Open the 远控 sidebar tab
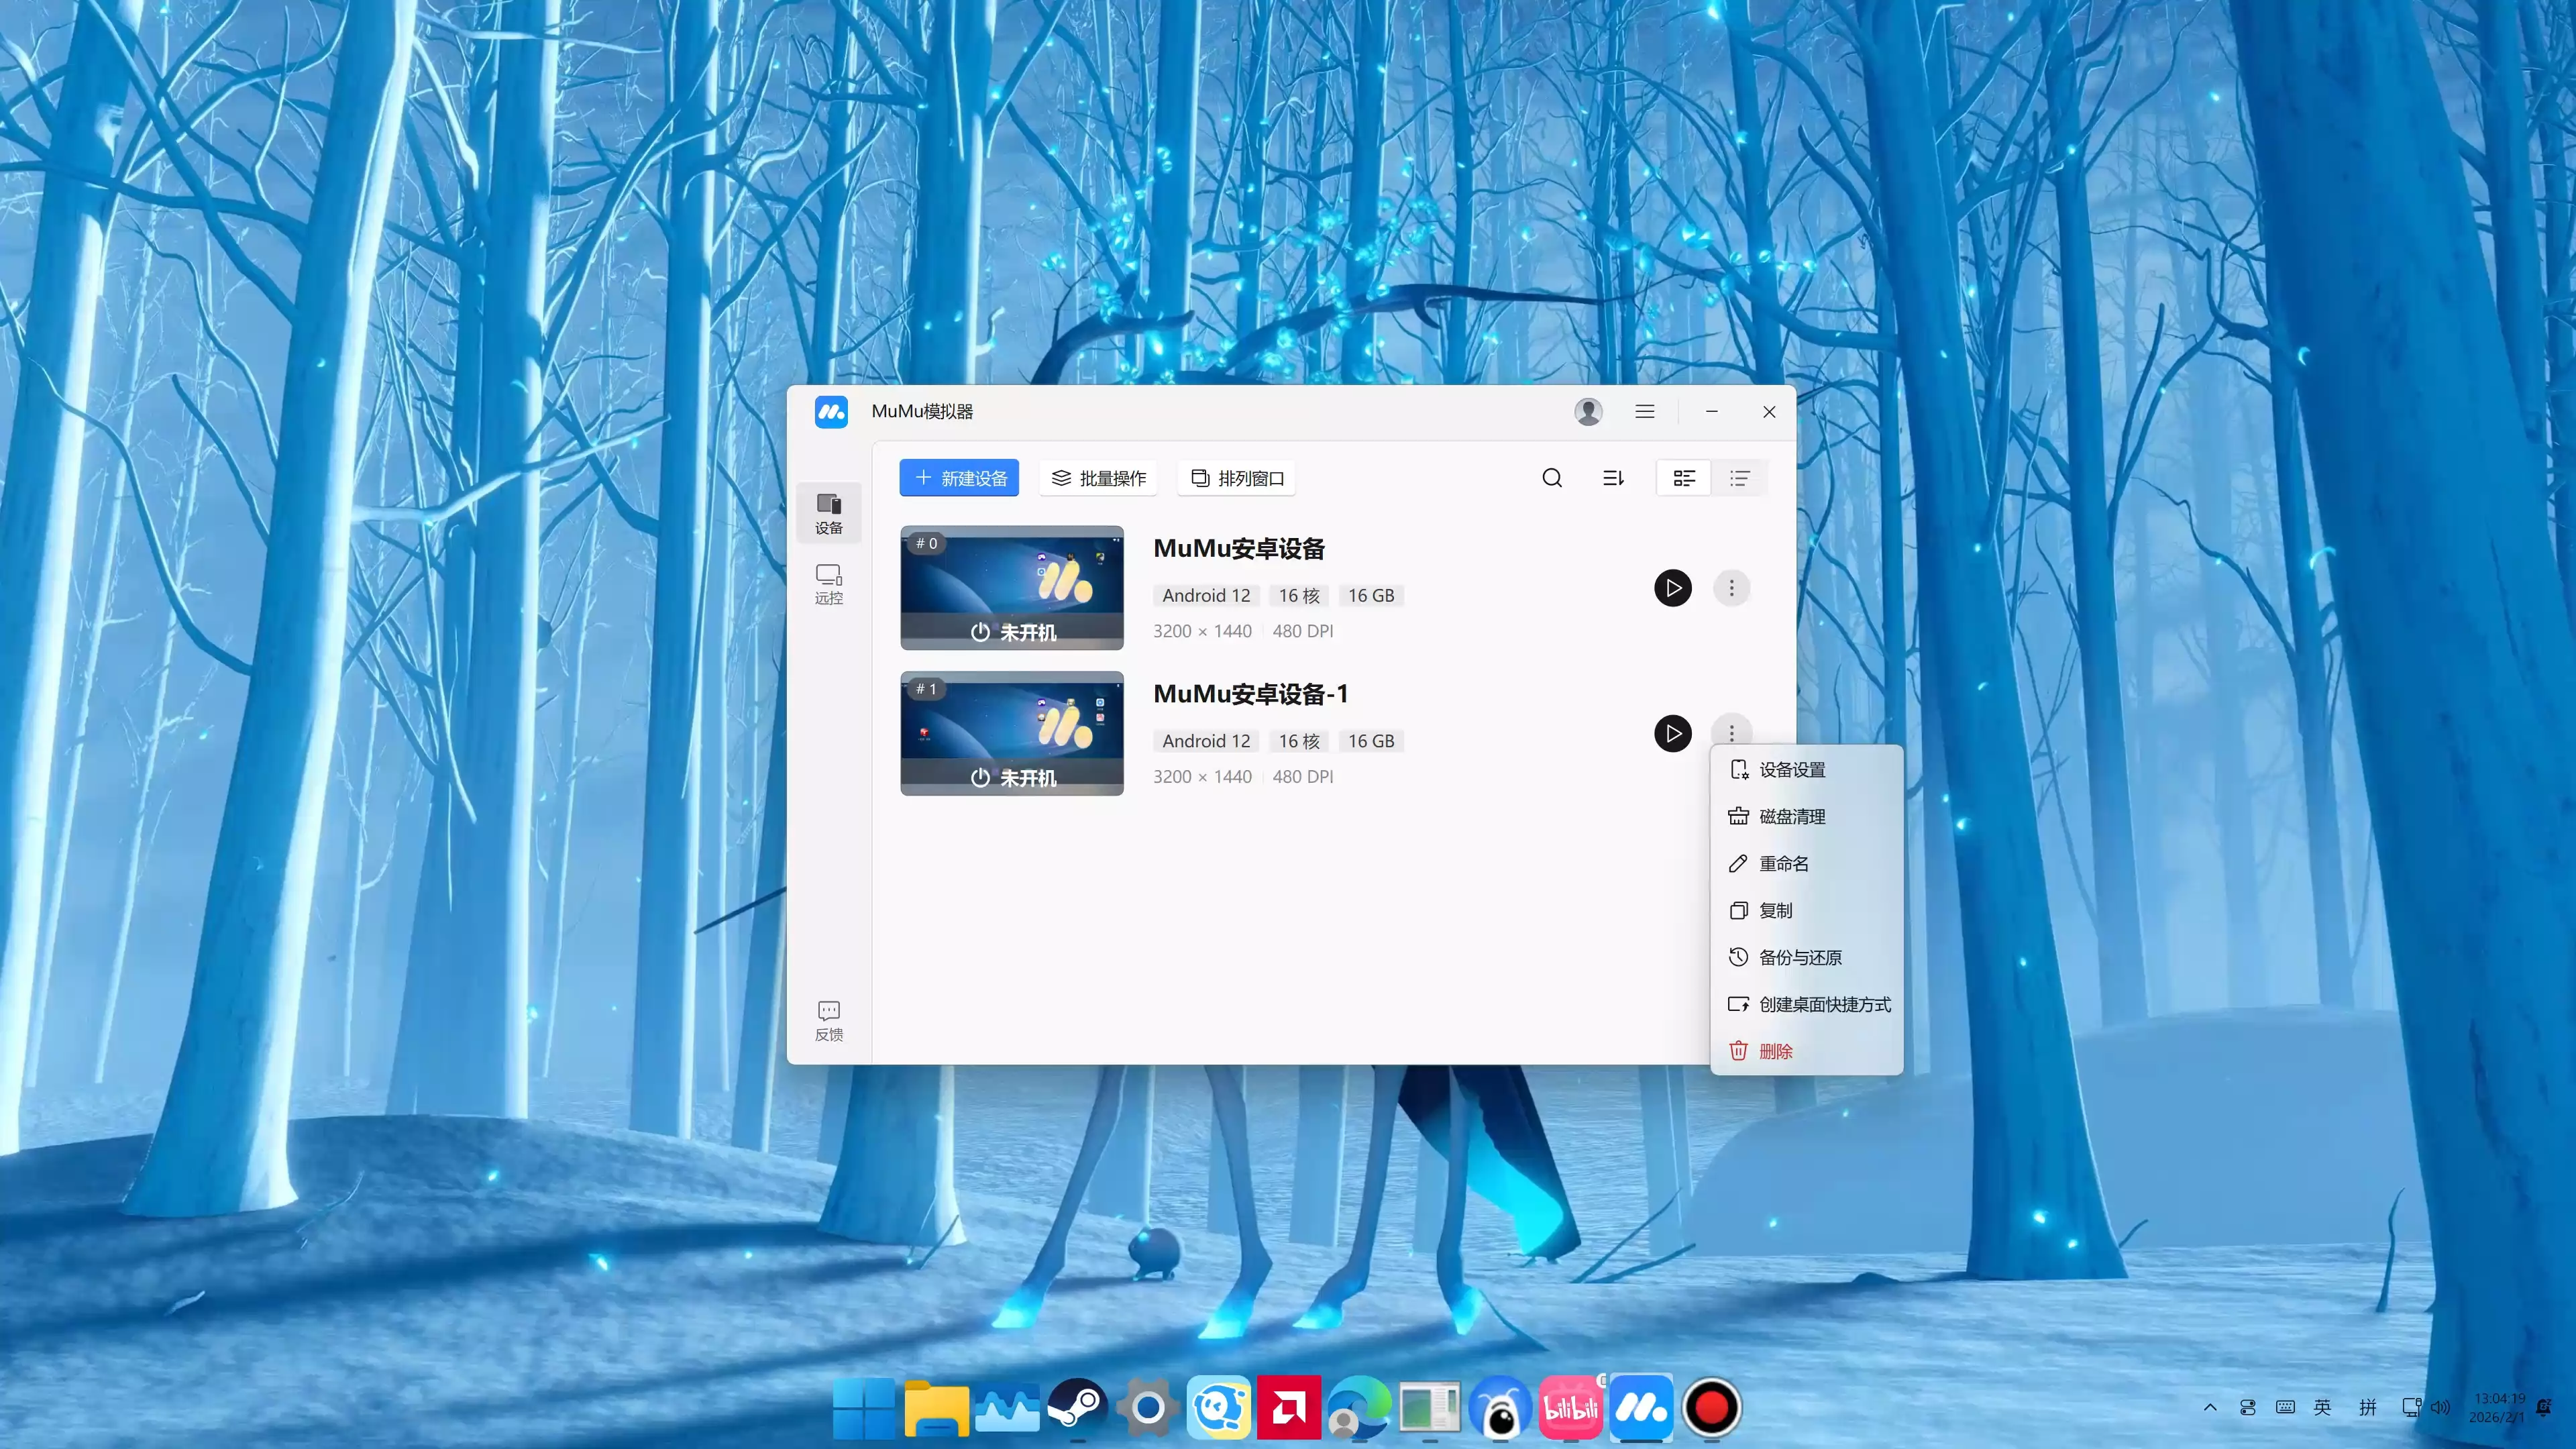 click(x=829, y=584)
